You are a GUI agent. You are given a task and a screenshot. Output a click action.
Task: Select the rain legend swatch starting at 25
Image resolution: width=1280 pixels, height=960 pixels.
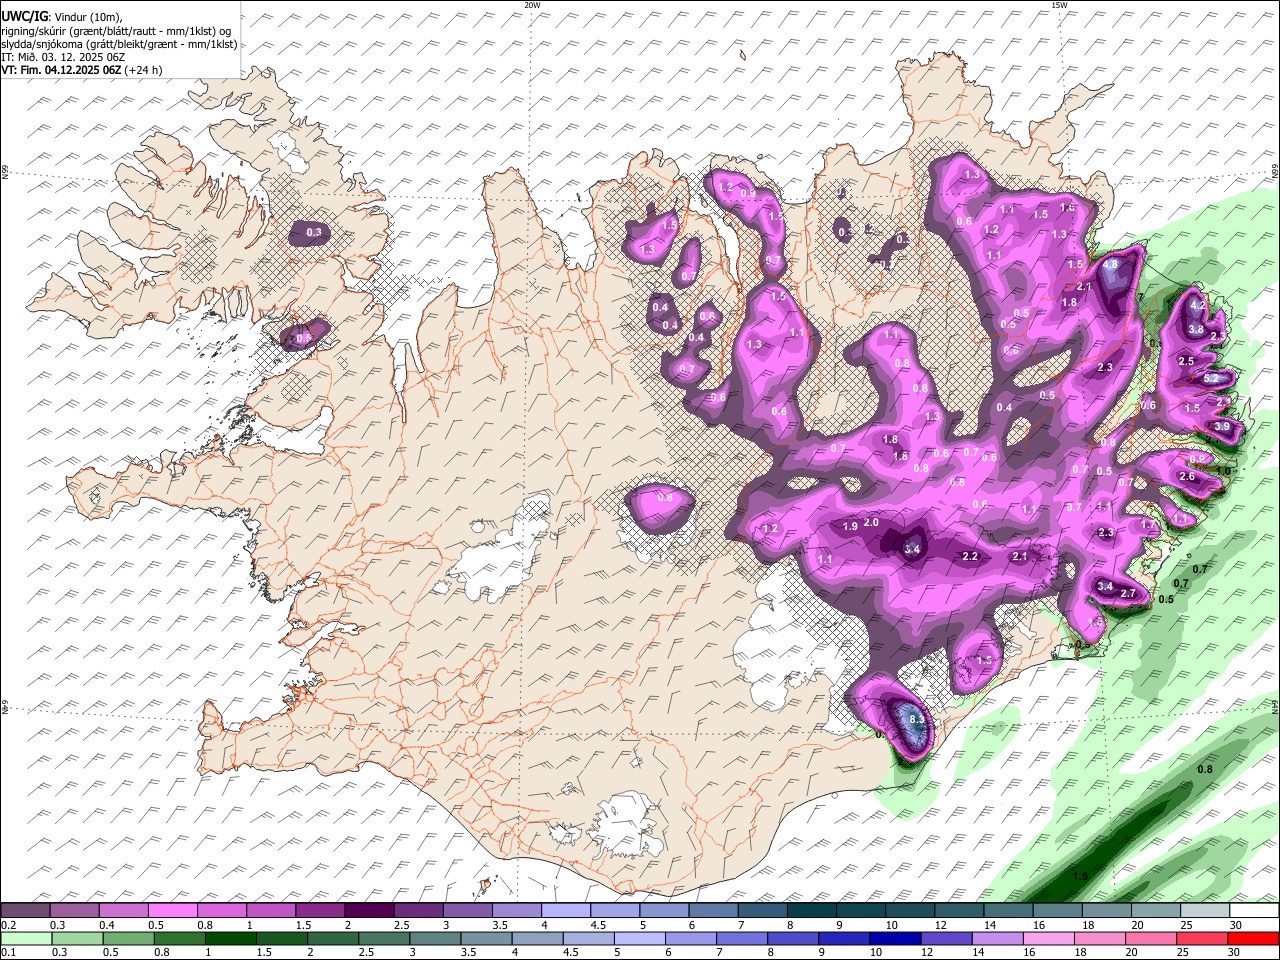1202,938
